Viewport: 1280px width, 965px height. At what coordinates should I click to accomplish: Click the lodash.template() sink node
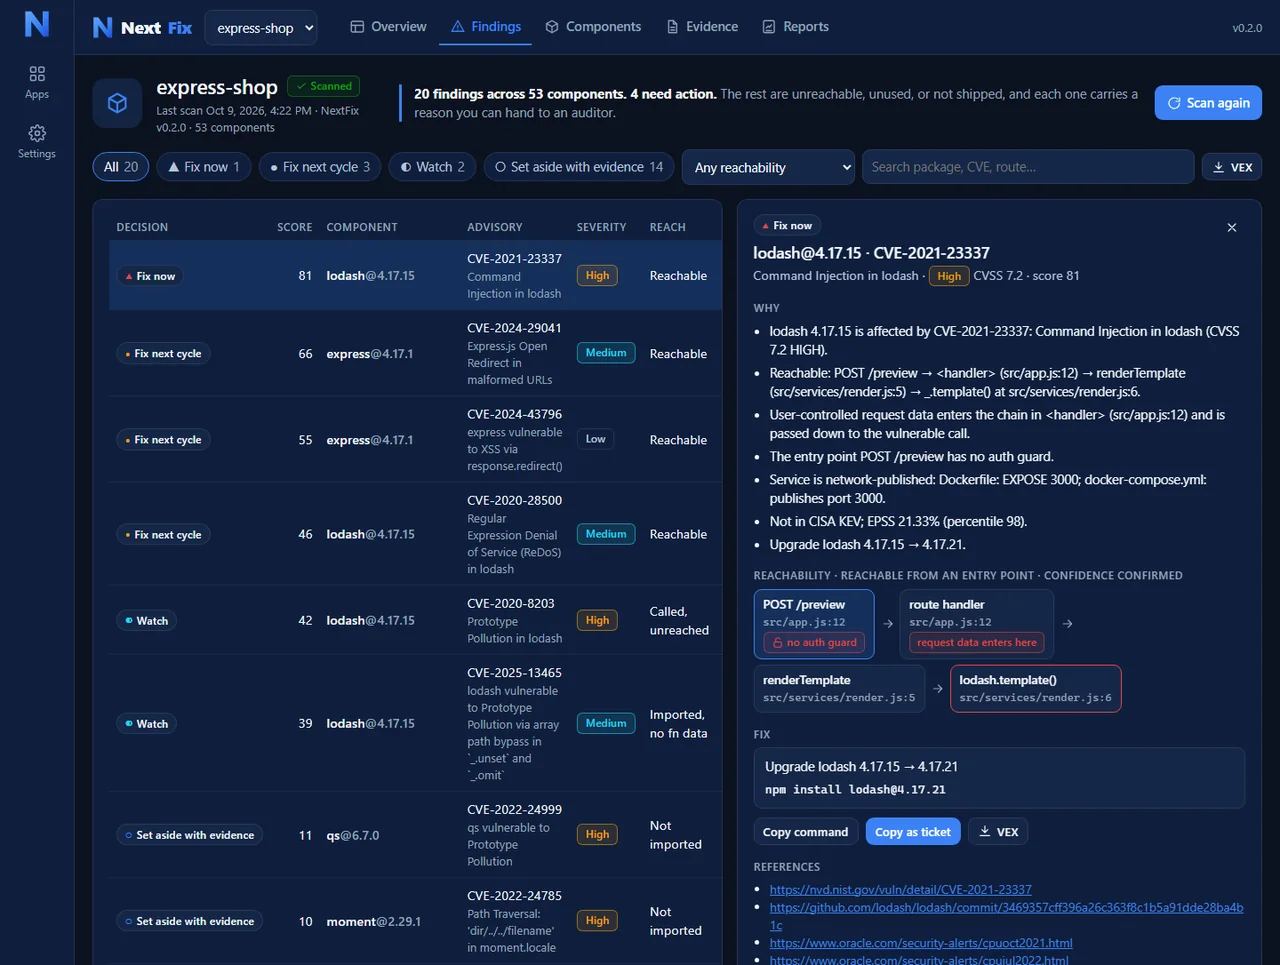pyautogui.click(x=1035, y=688)
